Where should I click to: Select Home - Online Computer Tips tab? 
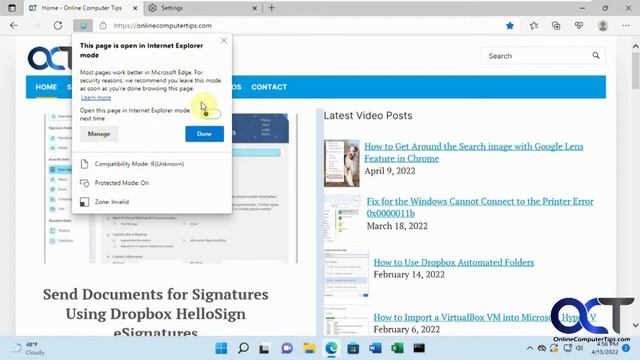[84, 8]
